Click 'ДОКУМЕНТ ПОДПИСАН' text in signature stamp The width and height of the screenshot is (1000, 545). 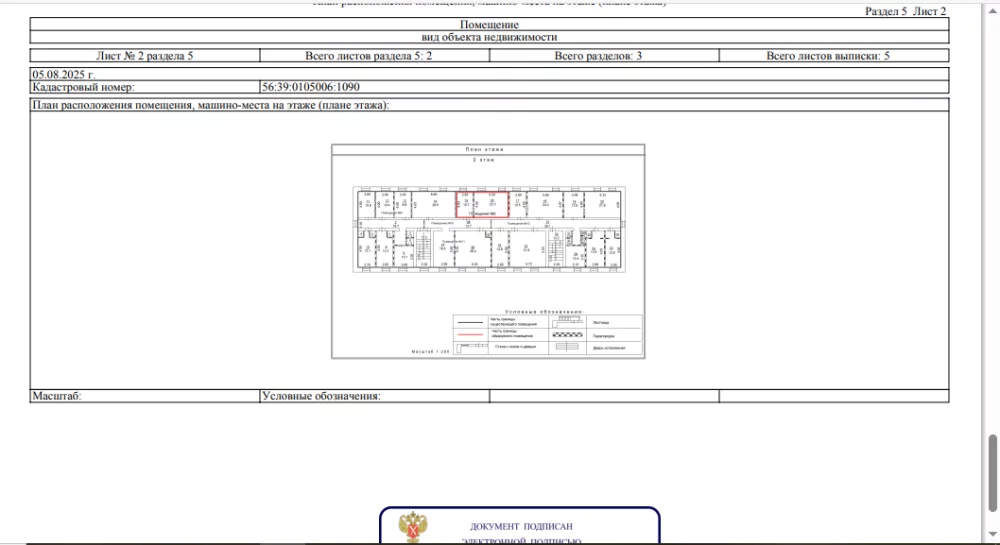click(521, 526)
